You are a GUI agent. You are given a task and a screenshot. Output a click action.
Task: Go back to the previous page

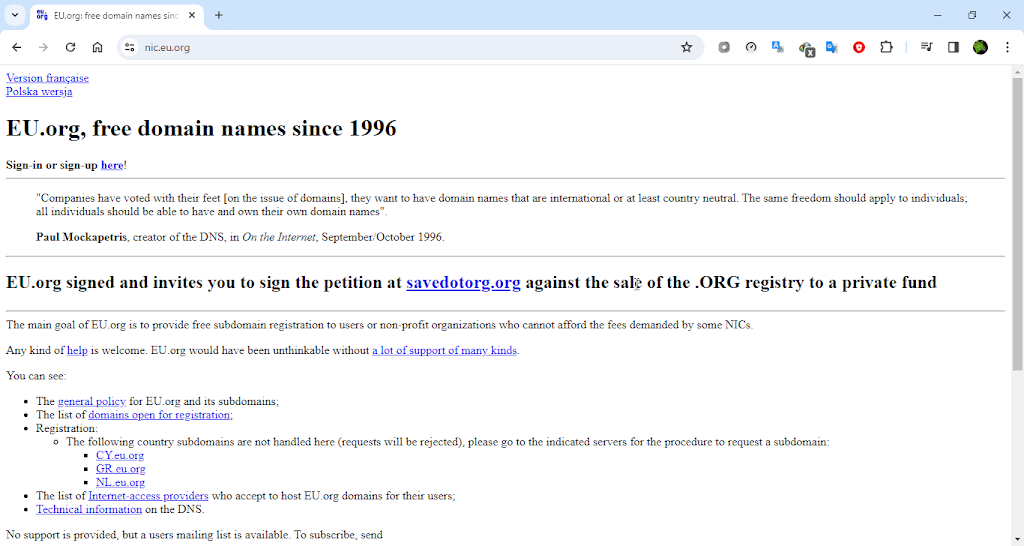[17, 47]
